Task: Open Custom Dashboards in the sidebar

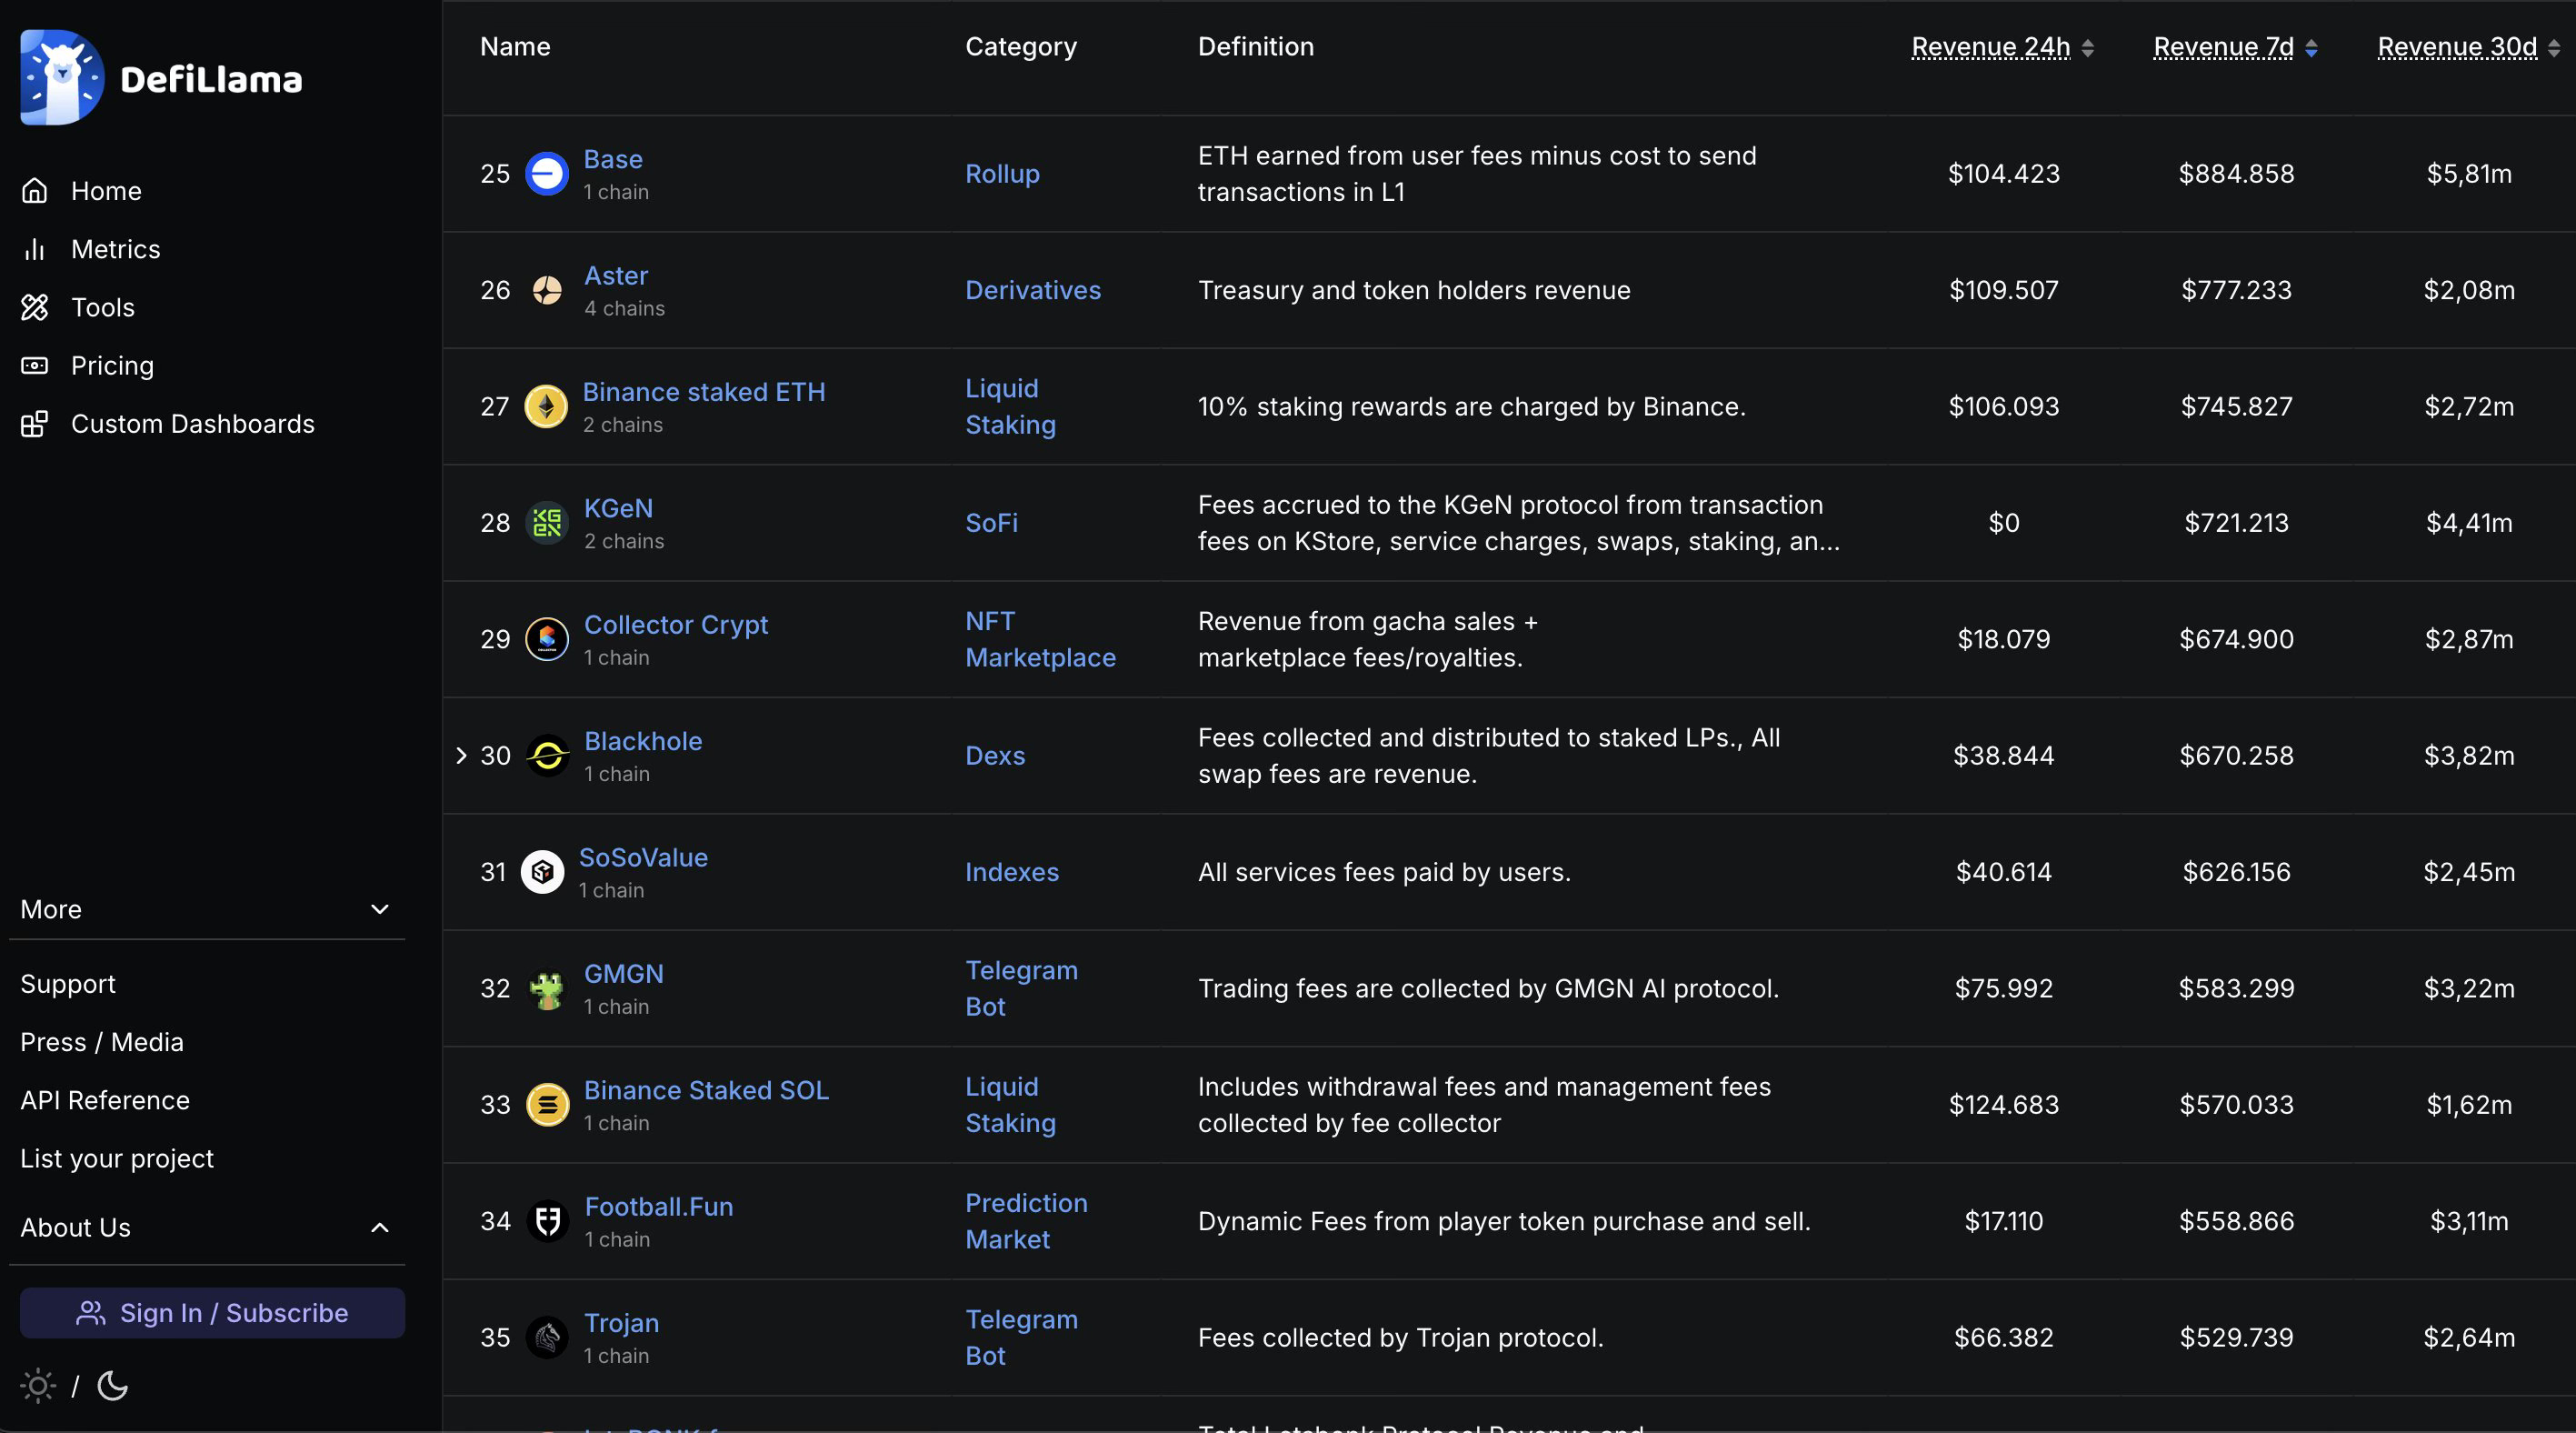Action: 192,424
